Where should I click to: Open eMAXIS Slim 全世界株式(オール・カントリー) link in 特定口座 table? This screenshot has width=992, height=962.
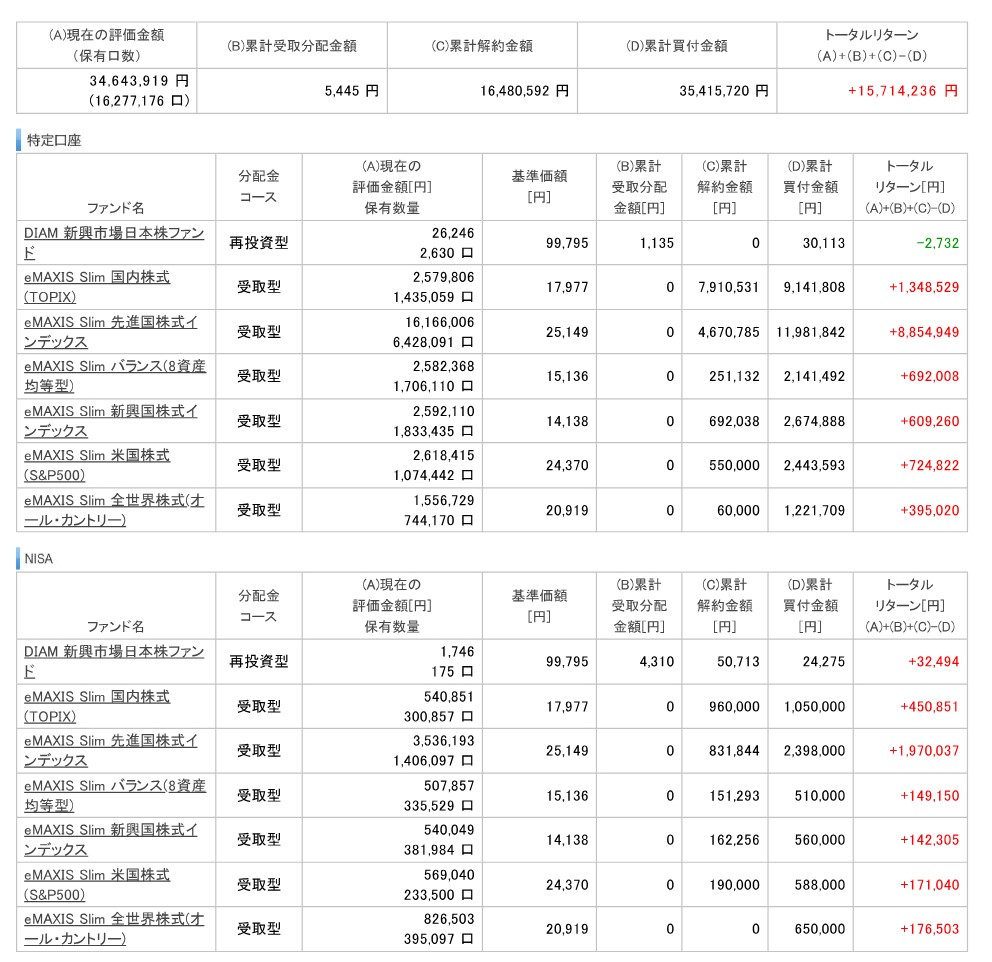(x=114, y=510)
